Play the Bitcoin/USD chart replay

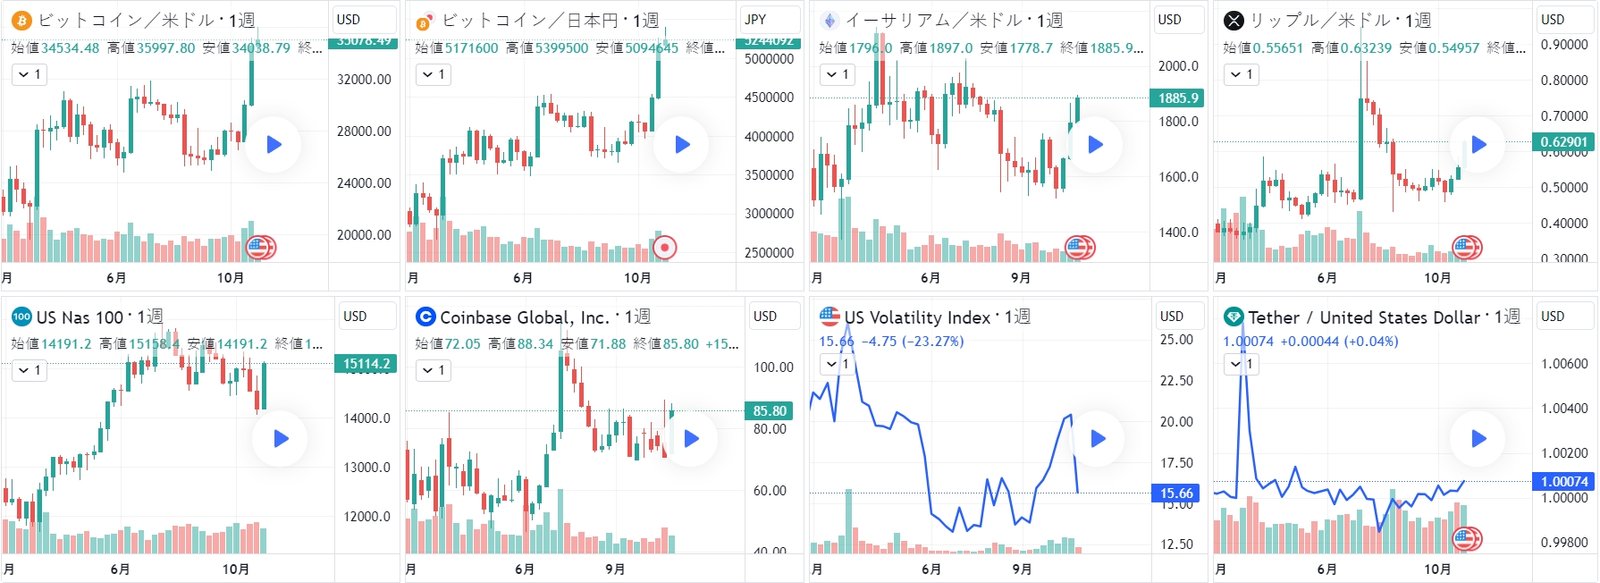pyautogui.click(x=274, y=145)
